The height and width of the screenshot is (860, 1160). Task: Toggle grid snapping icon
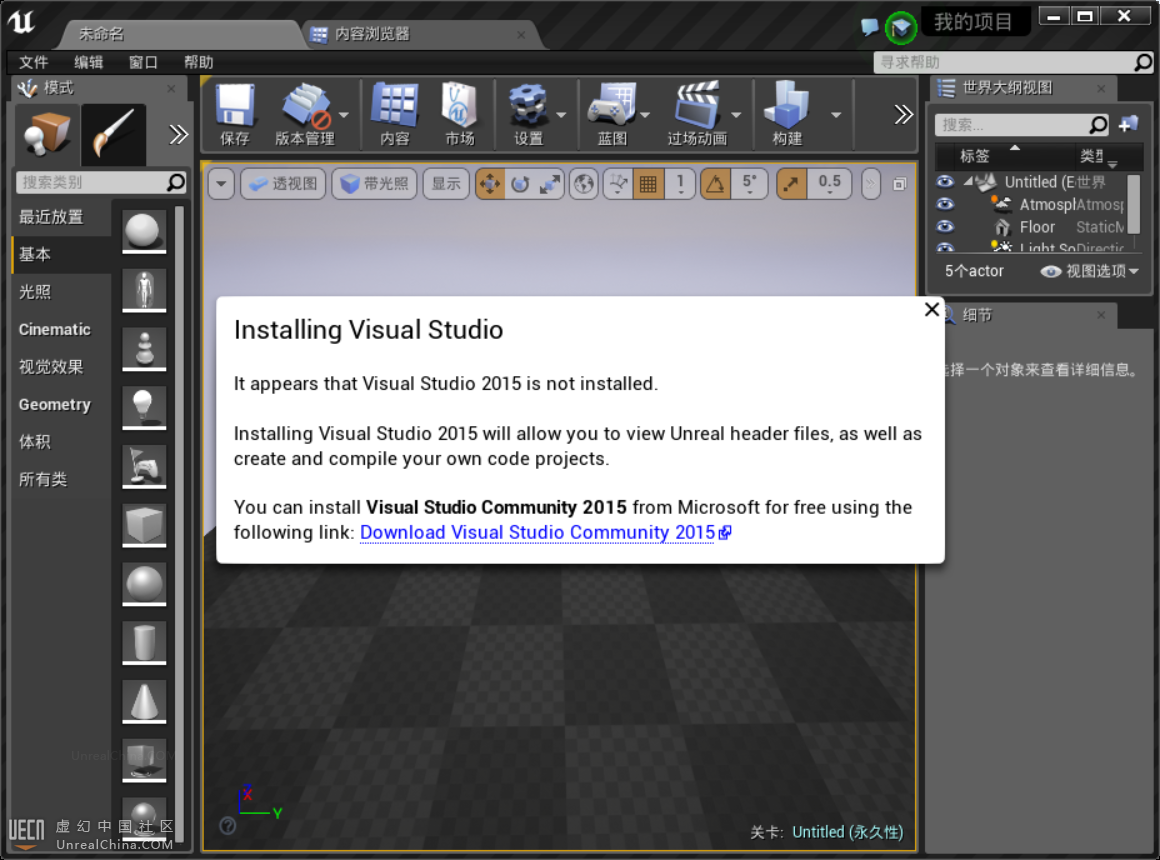(x=648, y=184)
